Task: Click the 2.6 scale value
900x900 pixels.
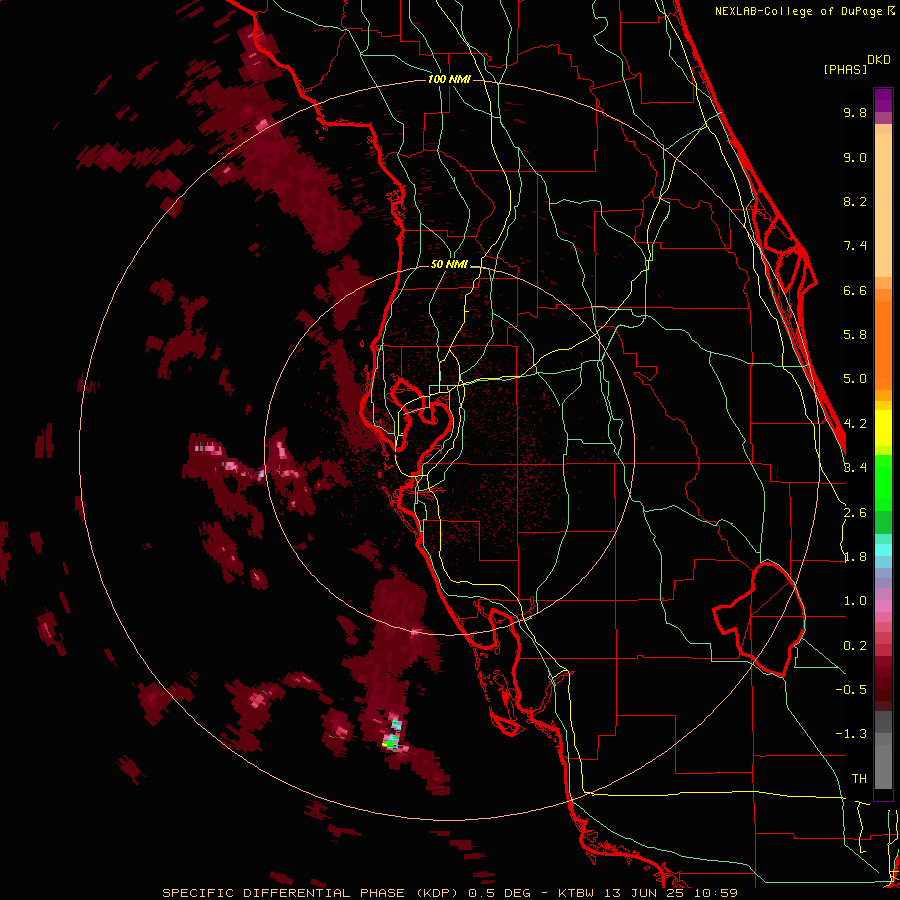Action: pos(855,513)
